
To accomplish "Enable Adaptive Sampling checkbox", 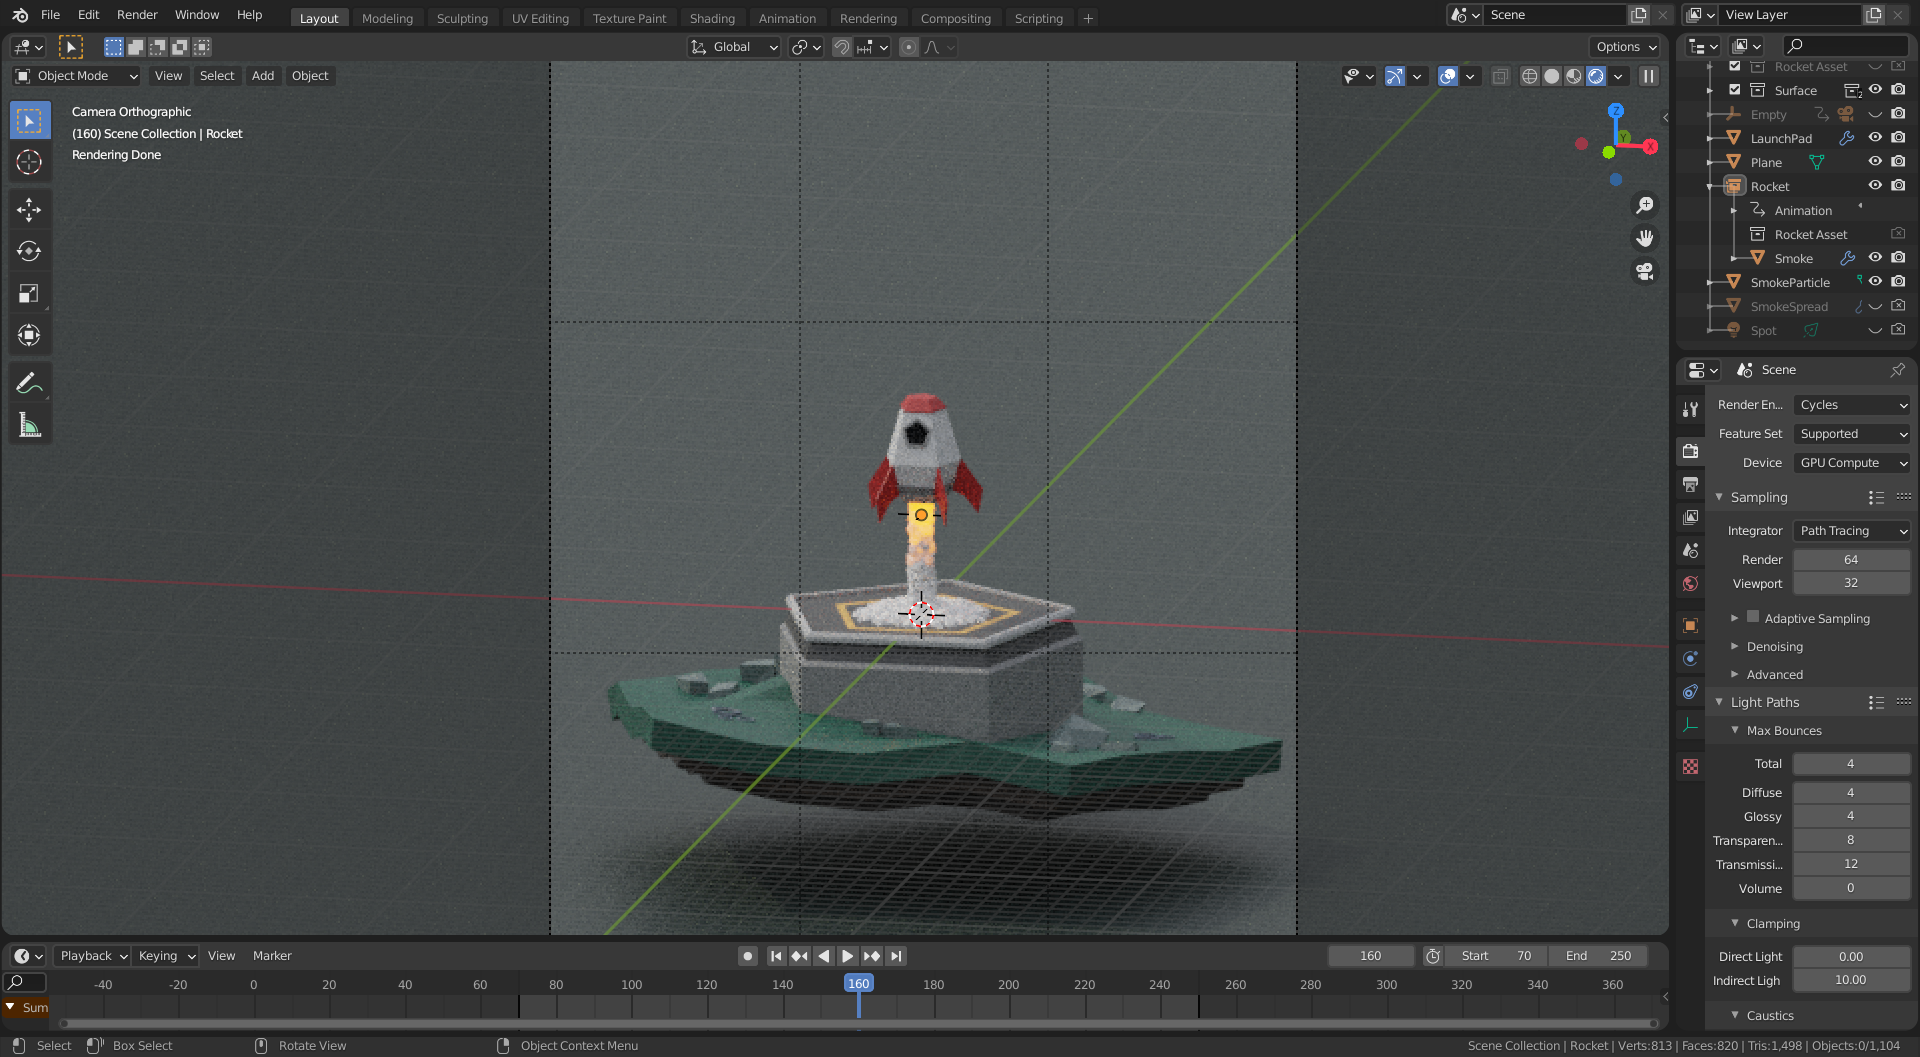I will coord(1753,618).
